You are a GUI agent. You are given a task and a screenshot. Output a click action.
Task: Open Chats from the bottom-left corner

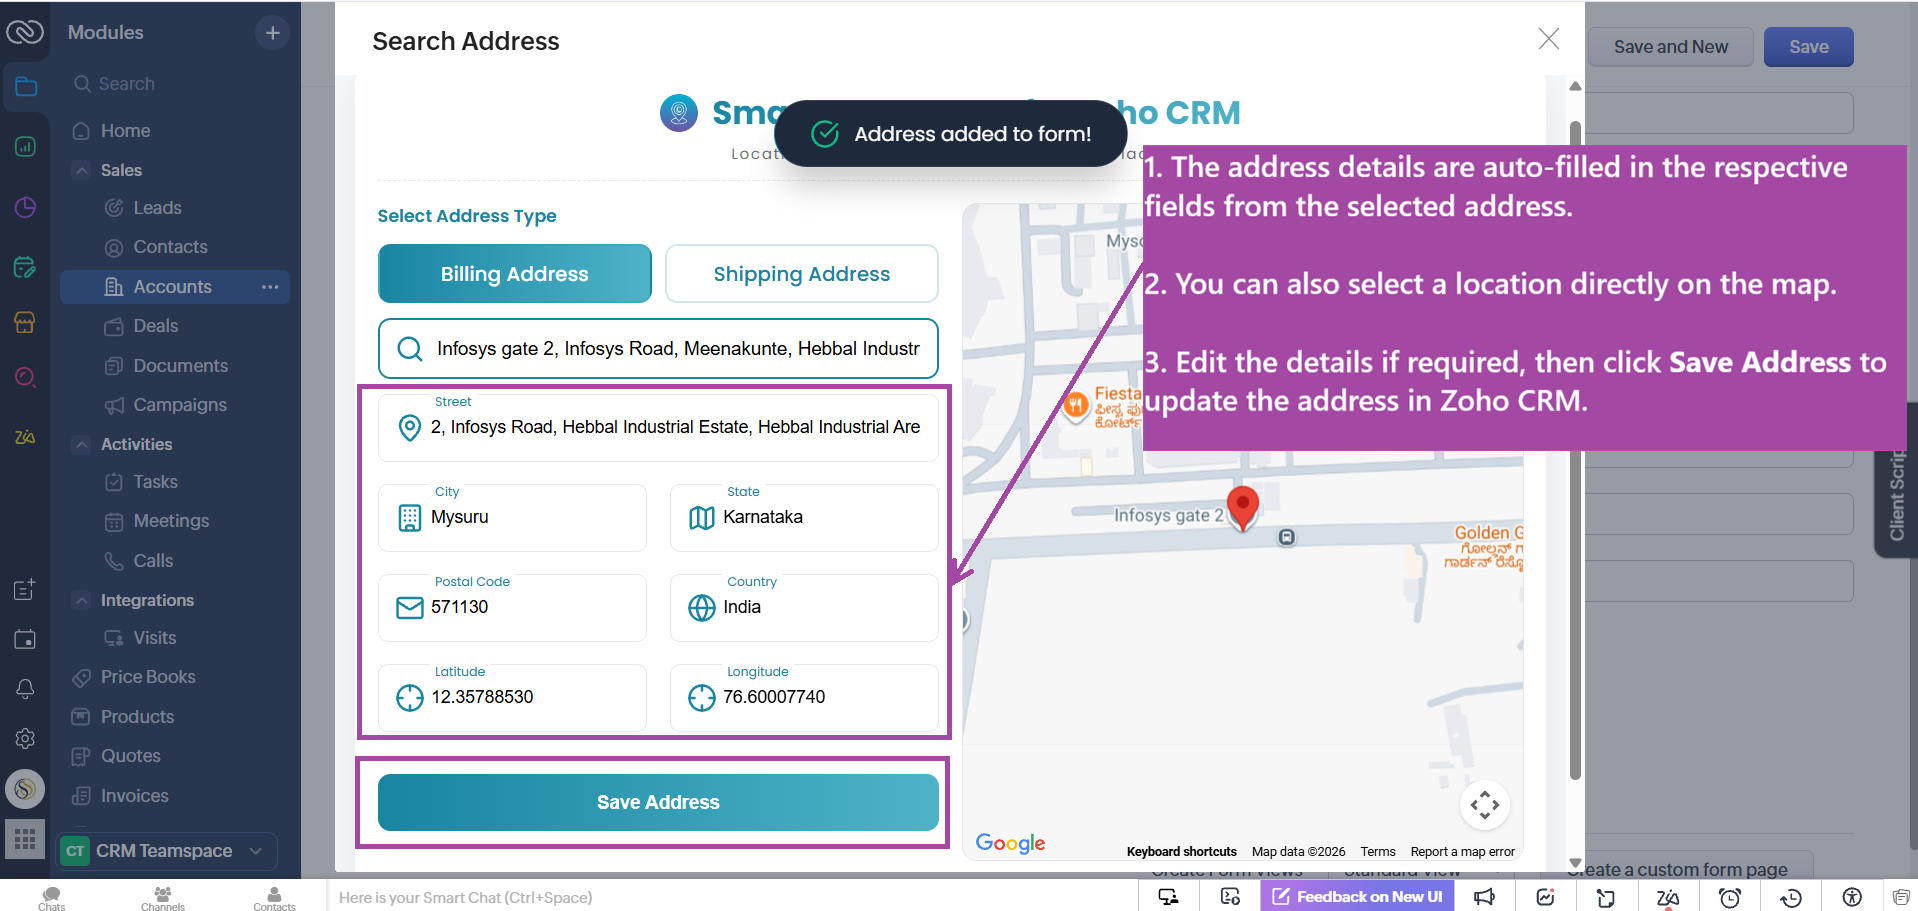pyautogui.click(x=50, y=897)
